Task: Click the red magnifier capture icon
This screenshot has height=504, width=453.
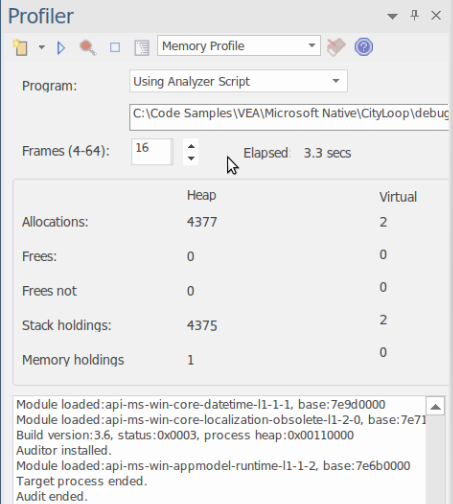Action: [88, 48]
